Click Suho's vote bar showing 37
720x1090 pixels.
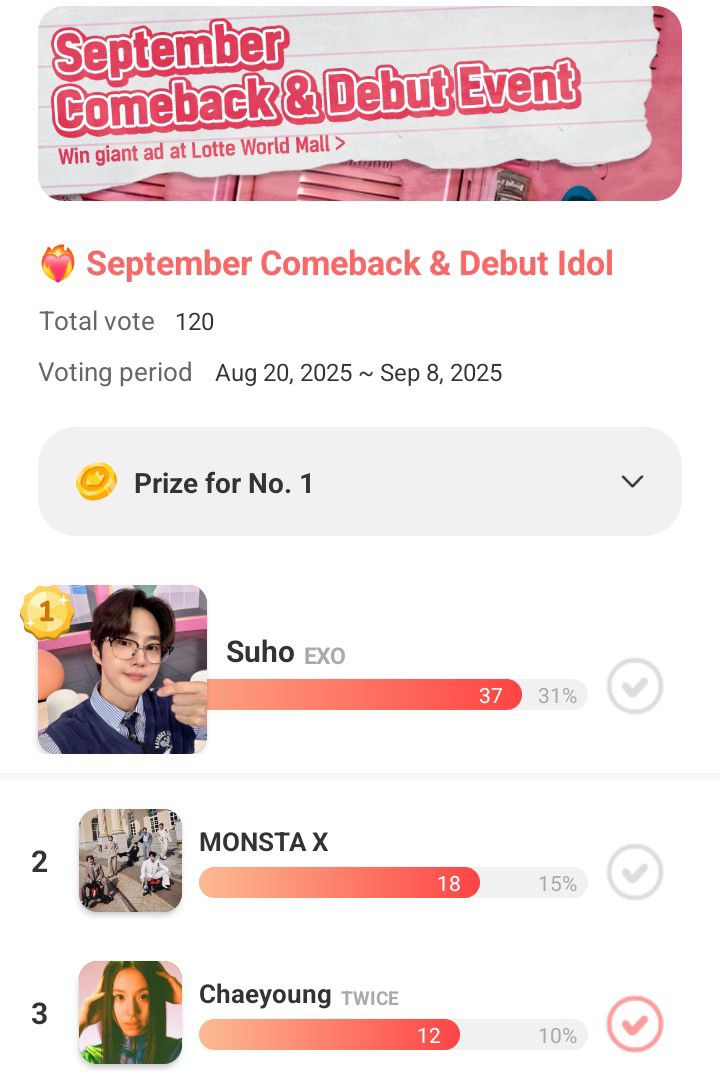(397, 694)
